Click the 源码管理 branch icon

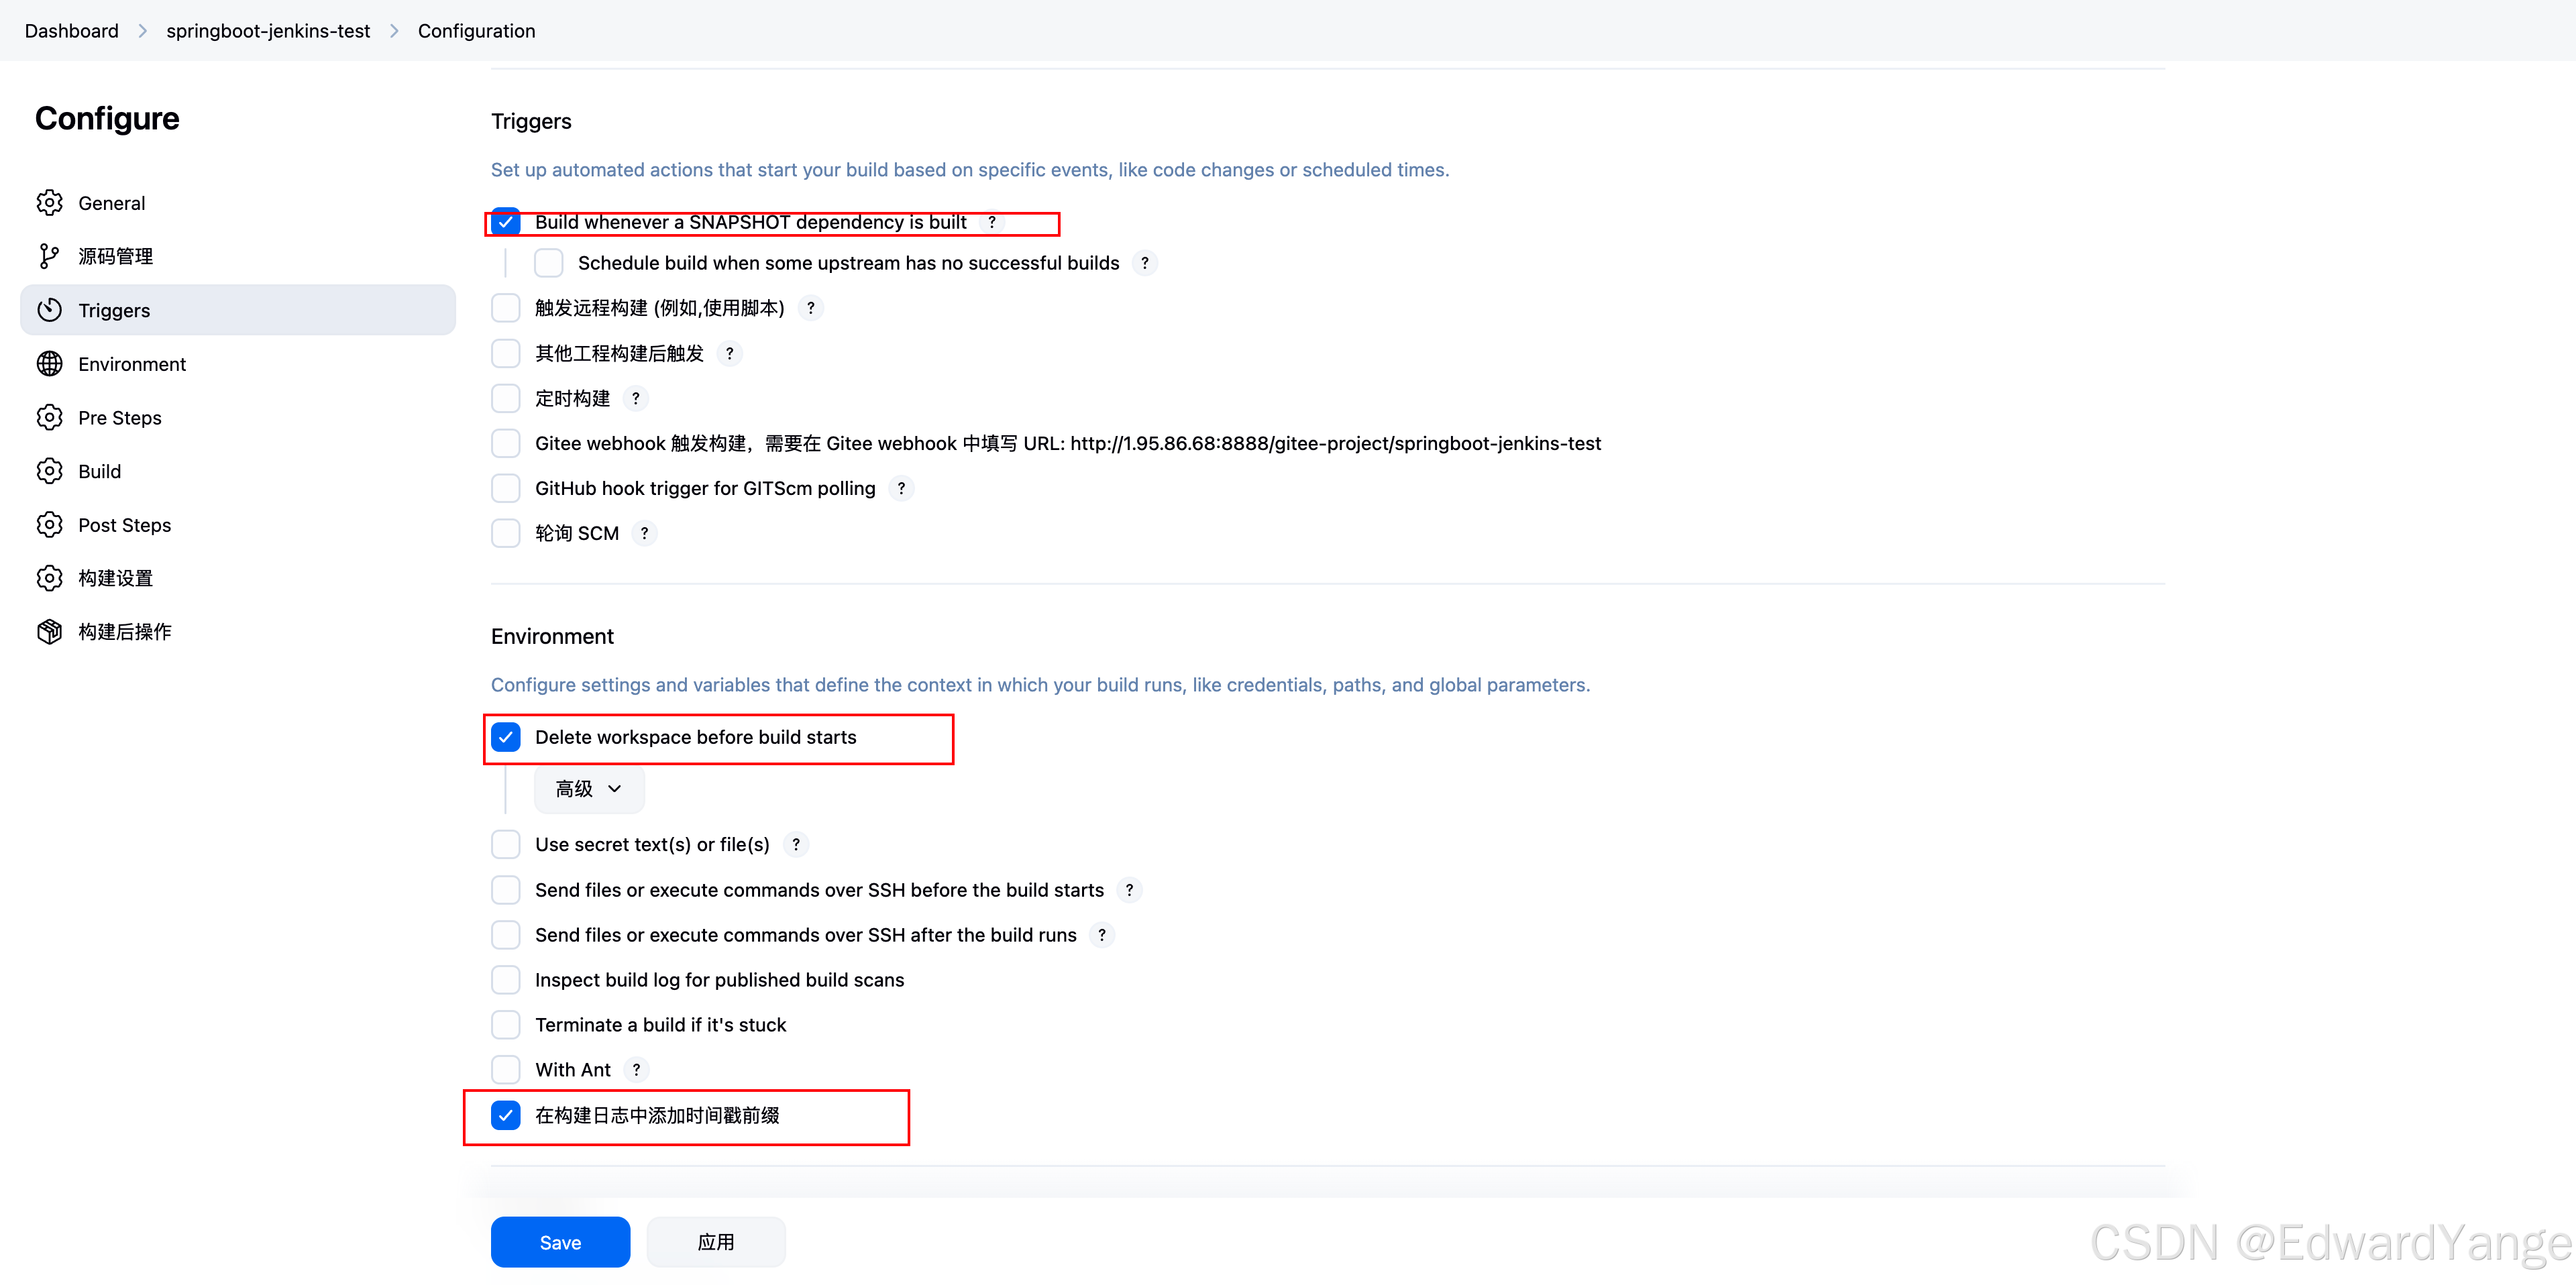50,256
